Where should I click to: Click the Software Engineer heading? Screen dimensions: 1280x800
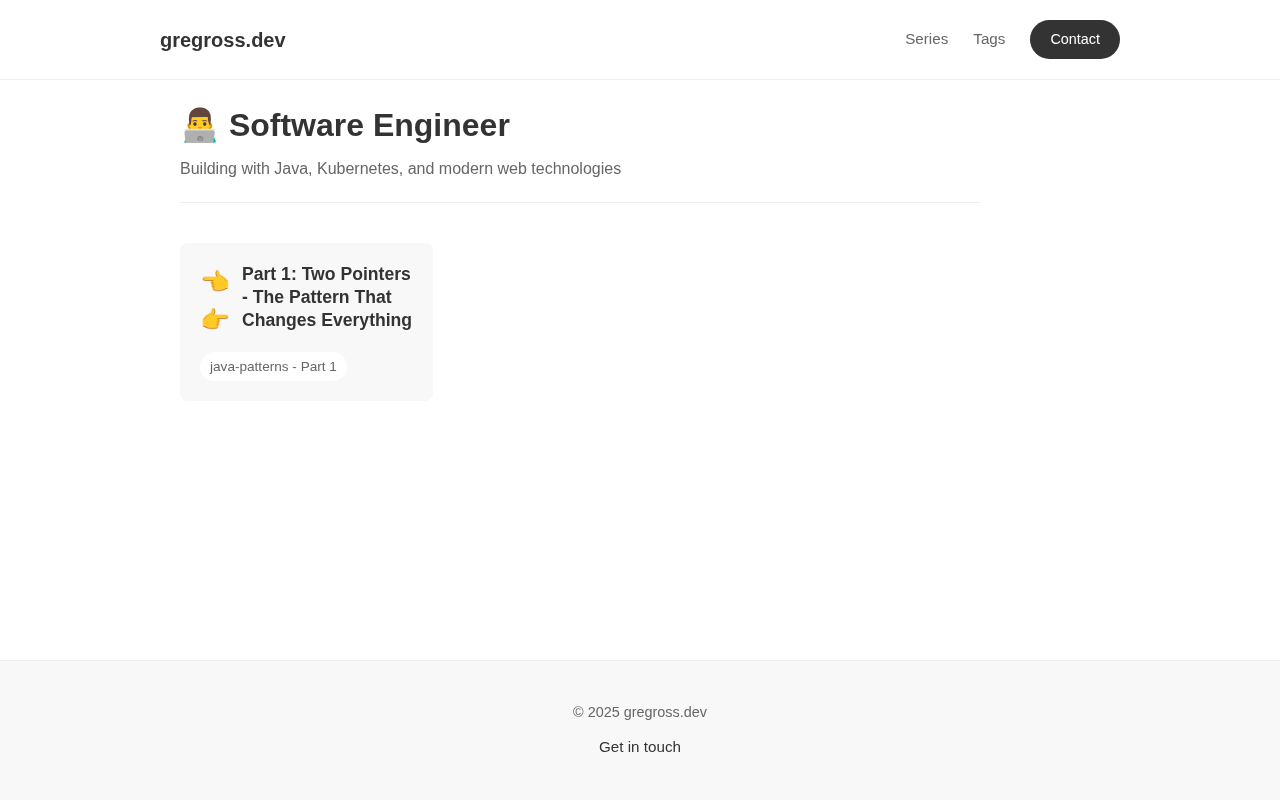pos(369,126)
